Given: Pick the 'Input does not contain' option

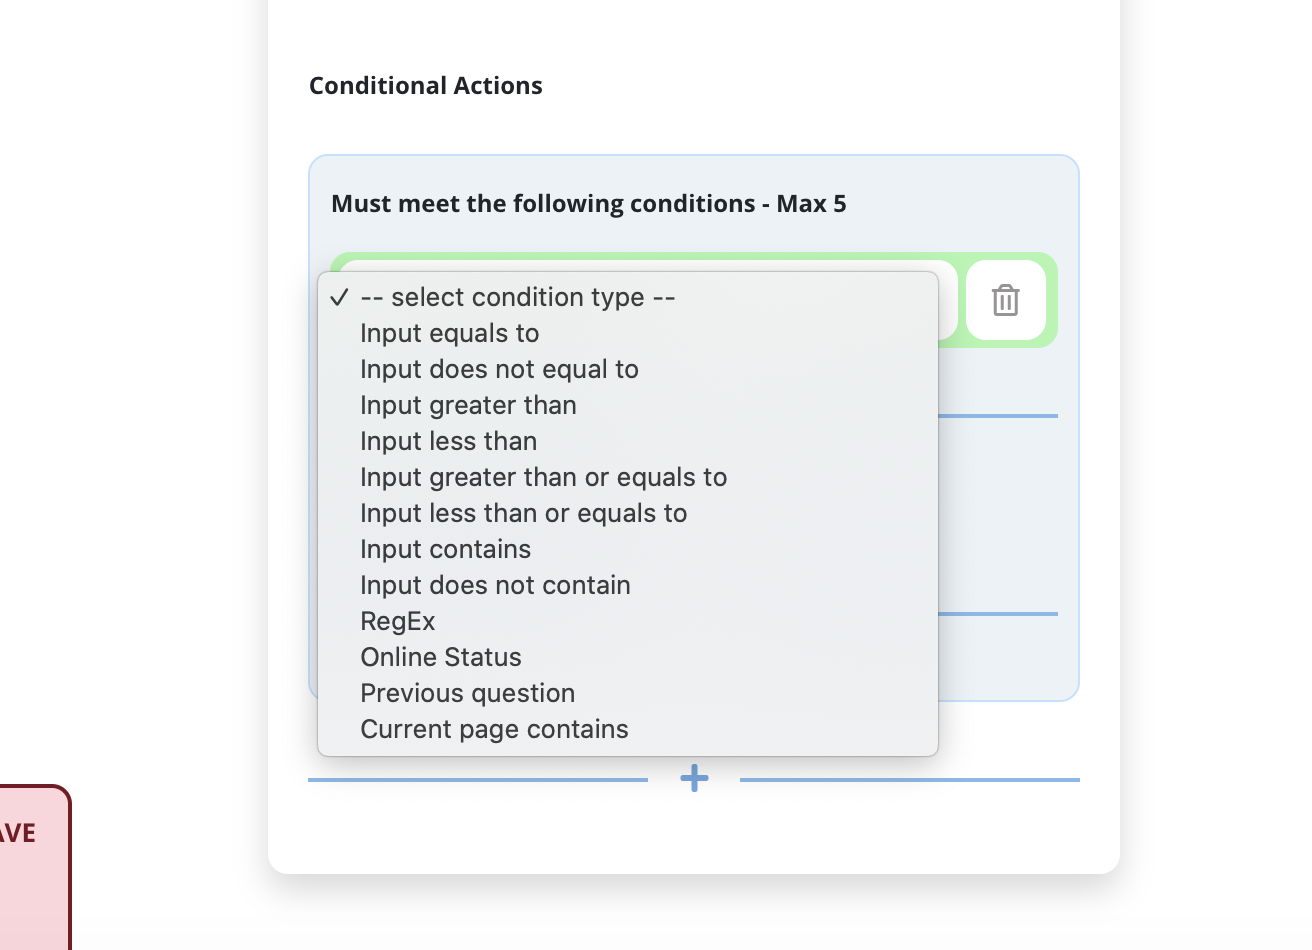Looking at the screenshot, I should pyautogui.click(x=495, y=585).
